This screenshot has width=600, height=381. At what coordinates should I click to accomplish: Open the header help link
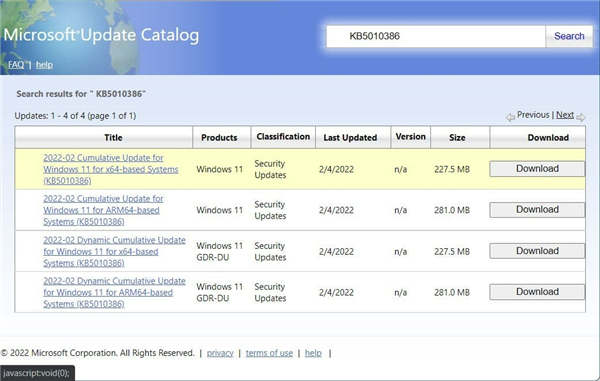pos(44,65)
